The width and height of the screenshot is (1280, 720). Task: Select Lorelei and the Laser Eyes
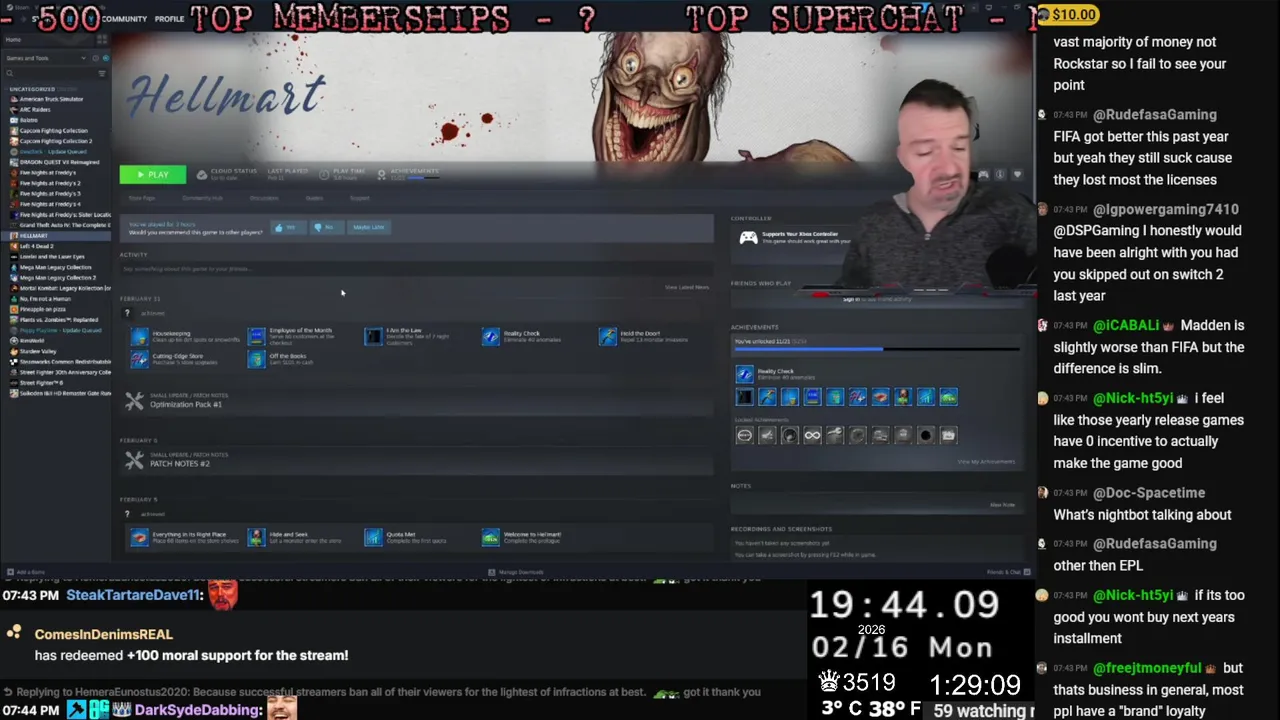[x=52, y=256]
